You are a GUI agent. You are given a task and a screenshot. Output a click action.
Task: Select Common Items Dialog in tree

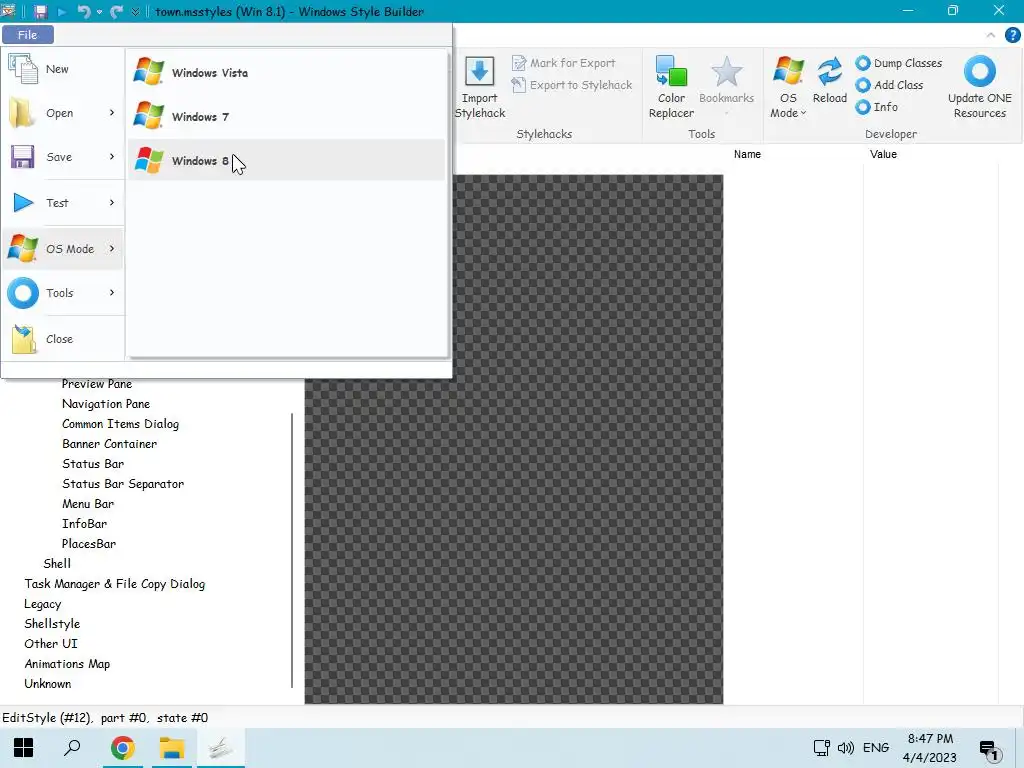(120, 424)
